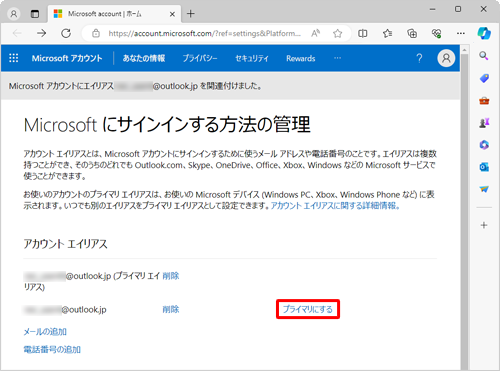Customize the sidebar with plus icon

coord(484,225)
